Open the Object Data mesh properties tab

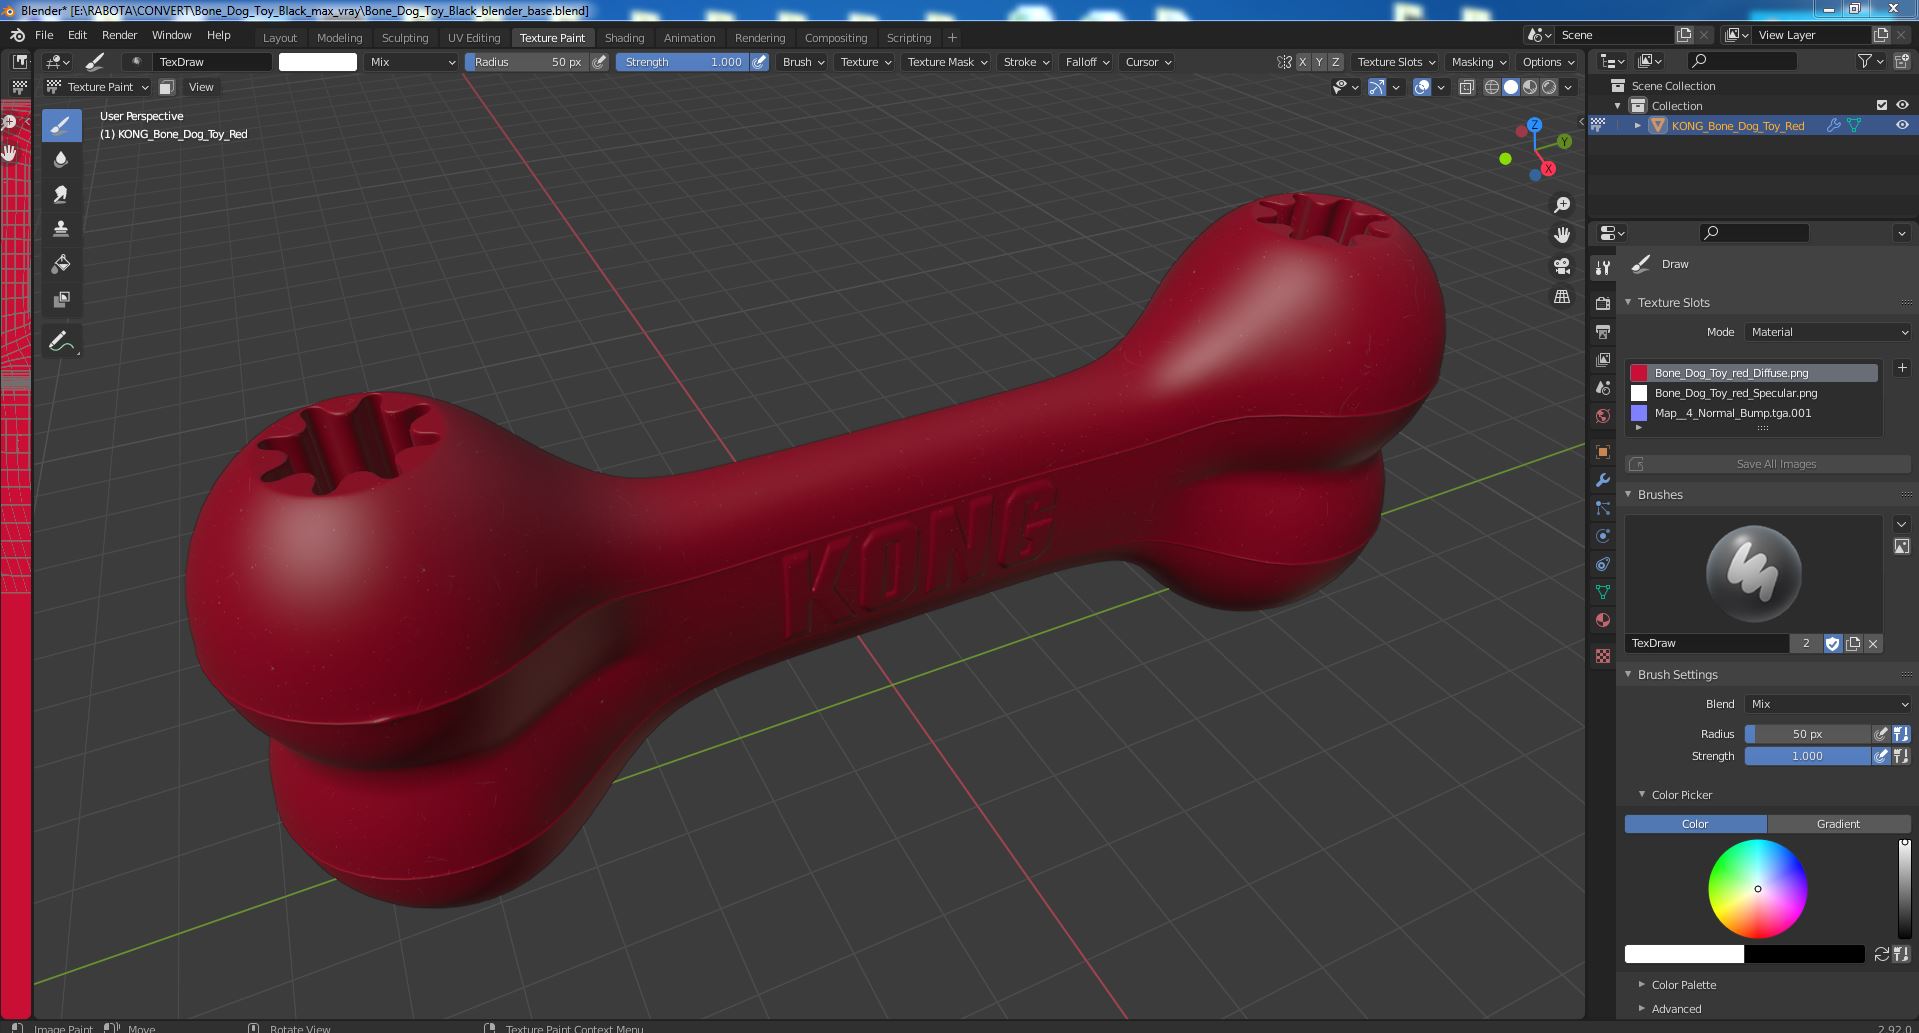click(1603, 592)
